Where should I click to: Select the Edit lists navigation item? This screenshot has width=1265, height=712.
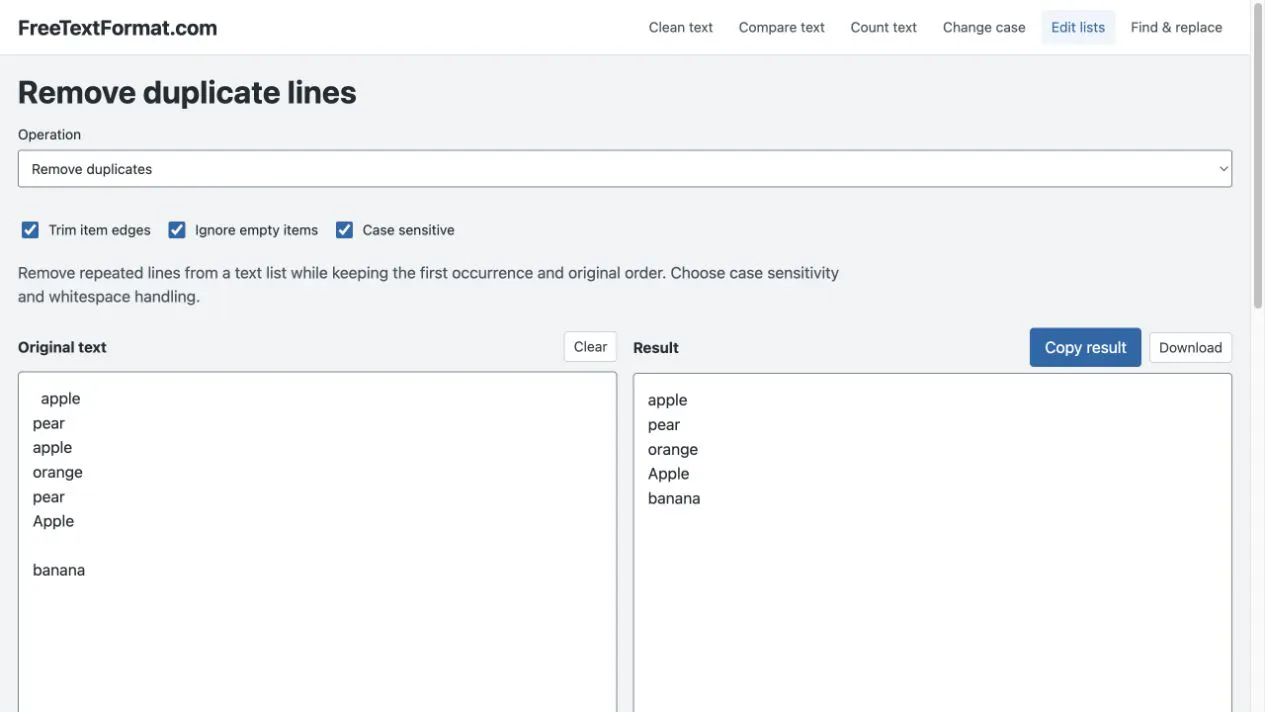click(1078, 28)
